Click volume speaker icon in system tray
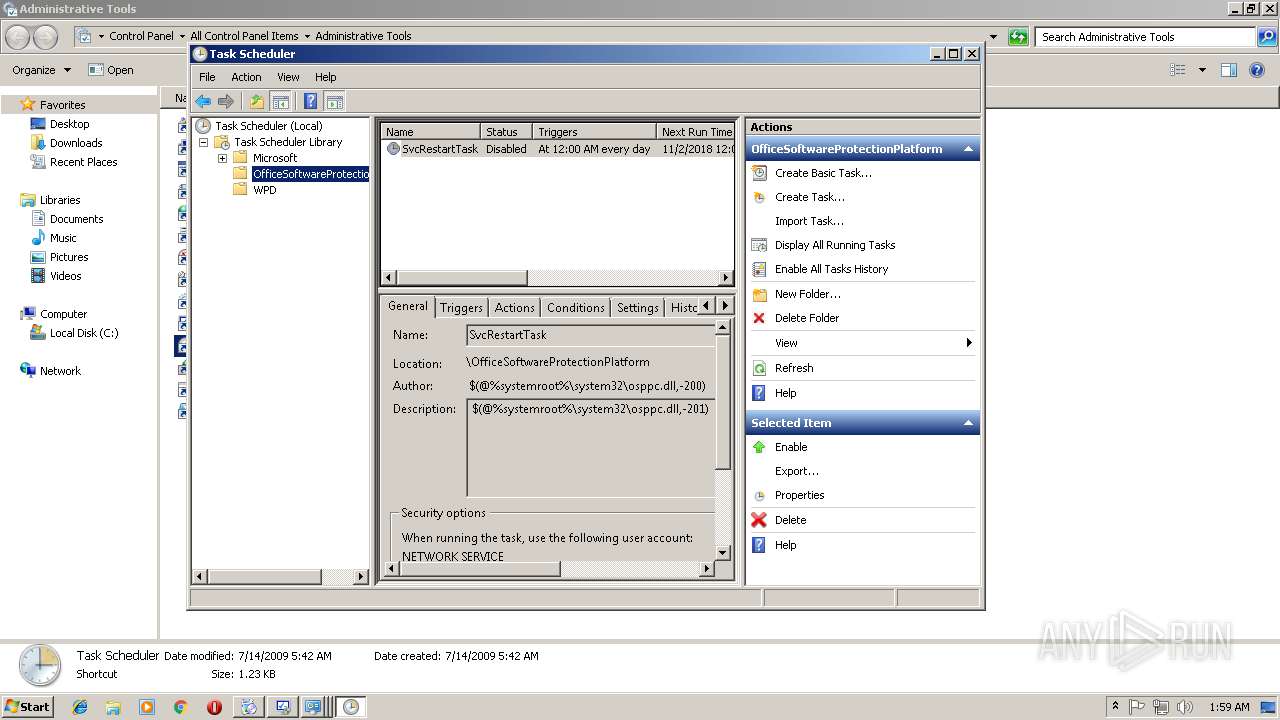Screen dimensions: 1280x720 click(1184, 707)
